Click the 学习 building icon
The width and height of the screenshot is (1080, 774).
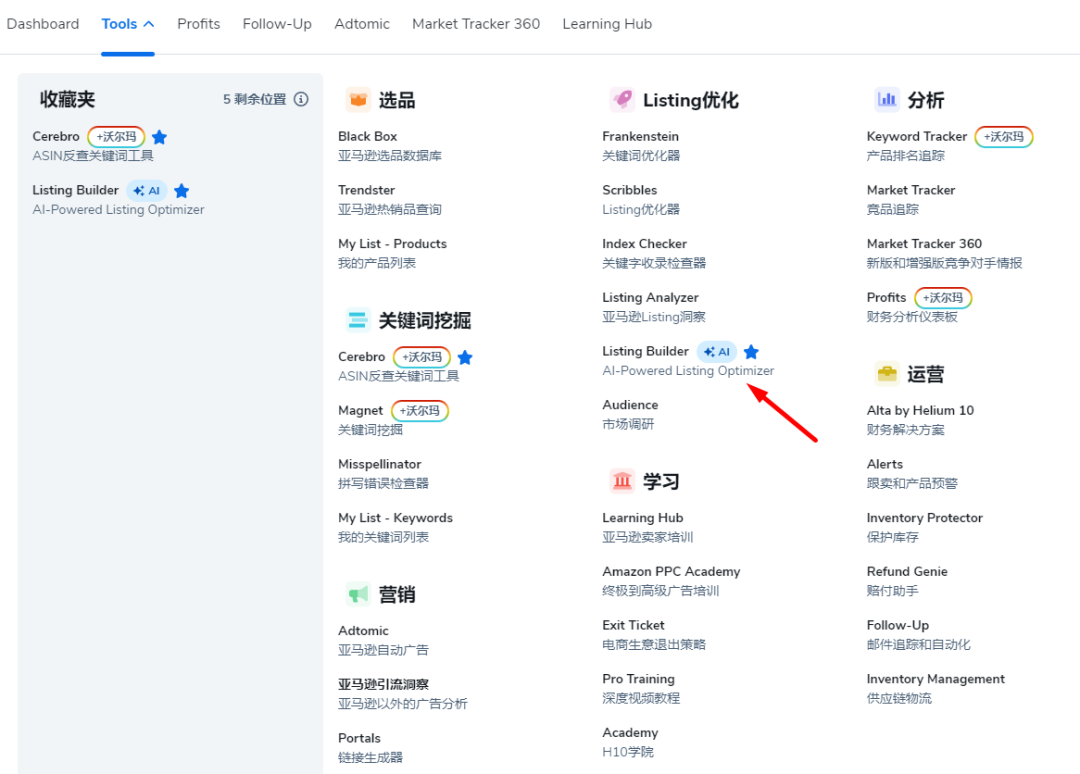point(623,481)
